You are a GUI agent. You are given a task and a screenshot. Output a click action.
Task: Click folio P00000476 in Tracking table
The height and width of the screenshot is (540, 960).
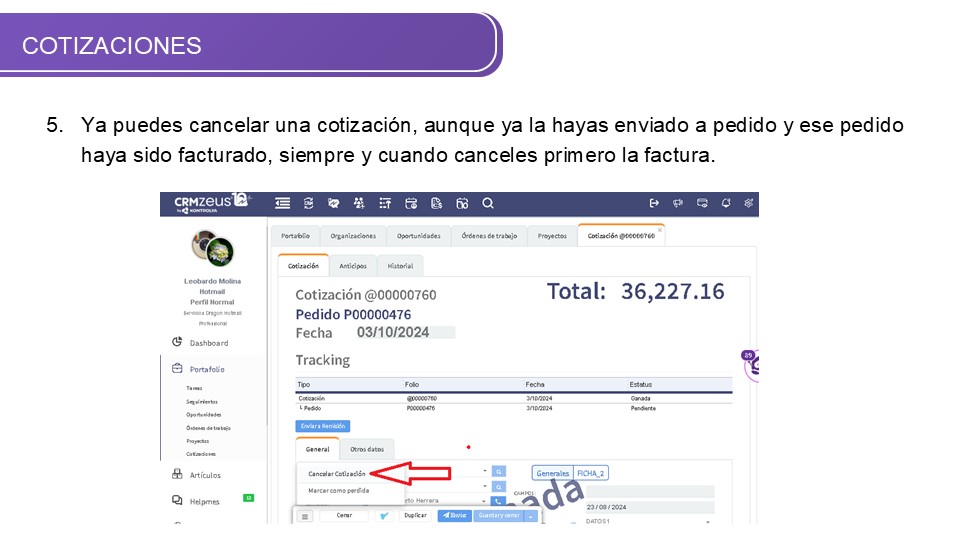tap(421, 408)
